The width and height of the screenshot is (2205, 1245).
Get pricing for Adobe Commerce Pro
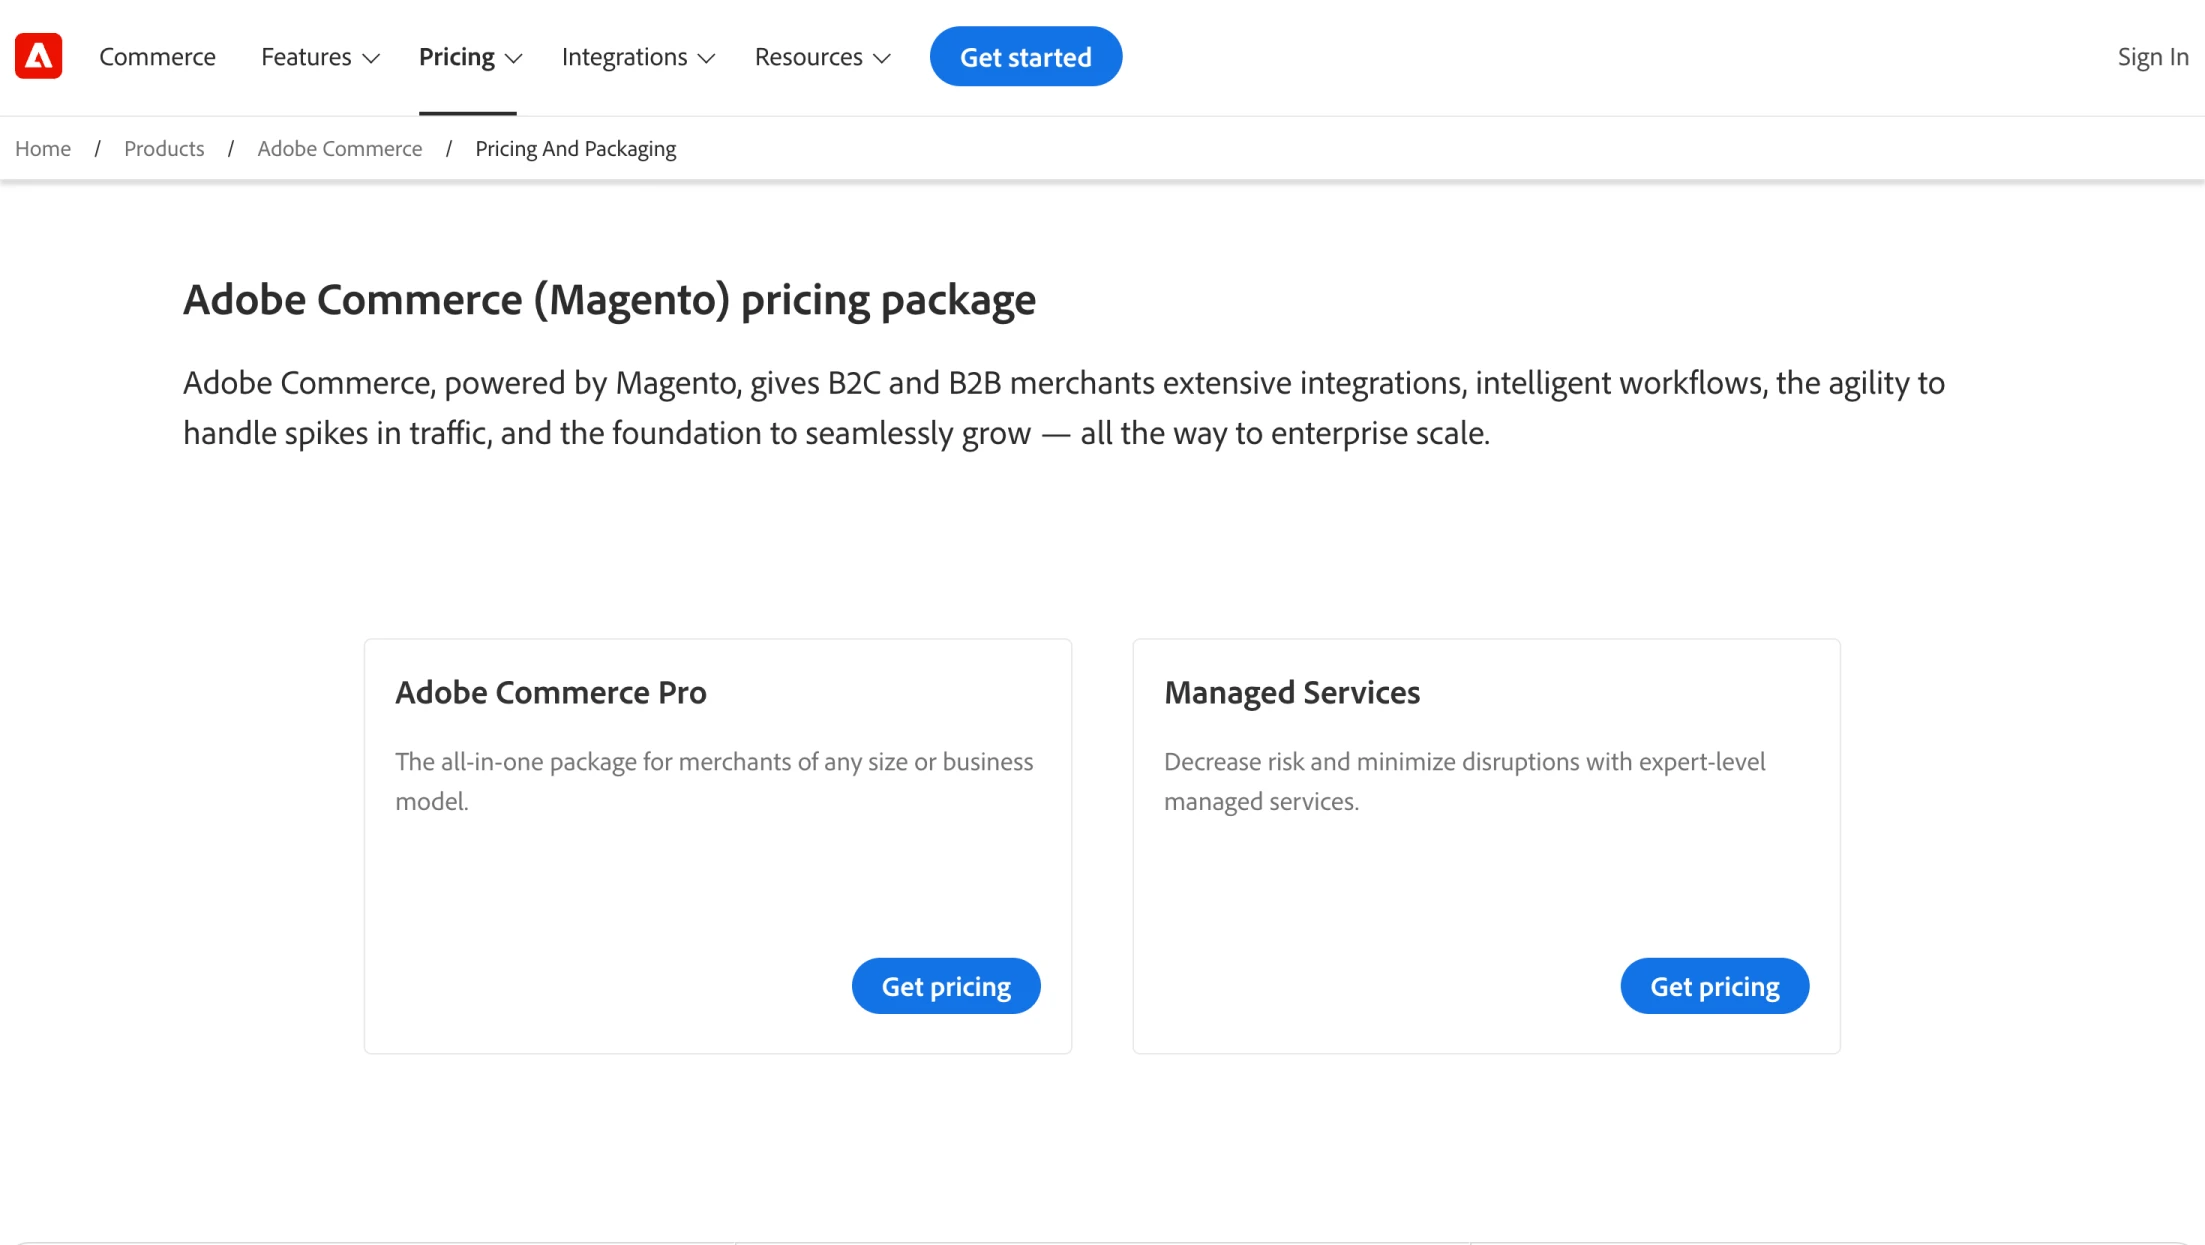[945, 985]
